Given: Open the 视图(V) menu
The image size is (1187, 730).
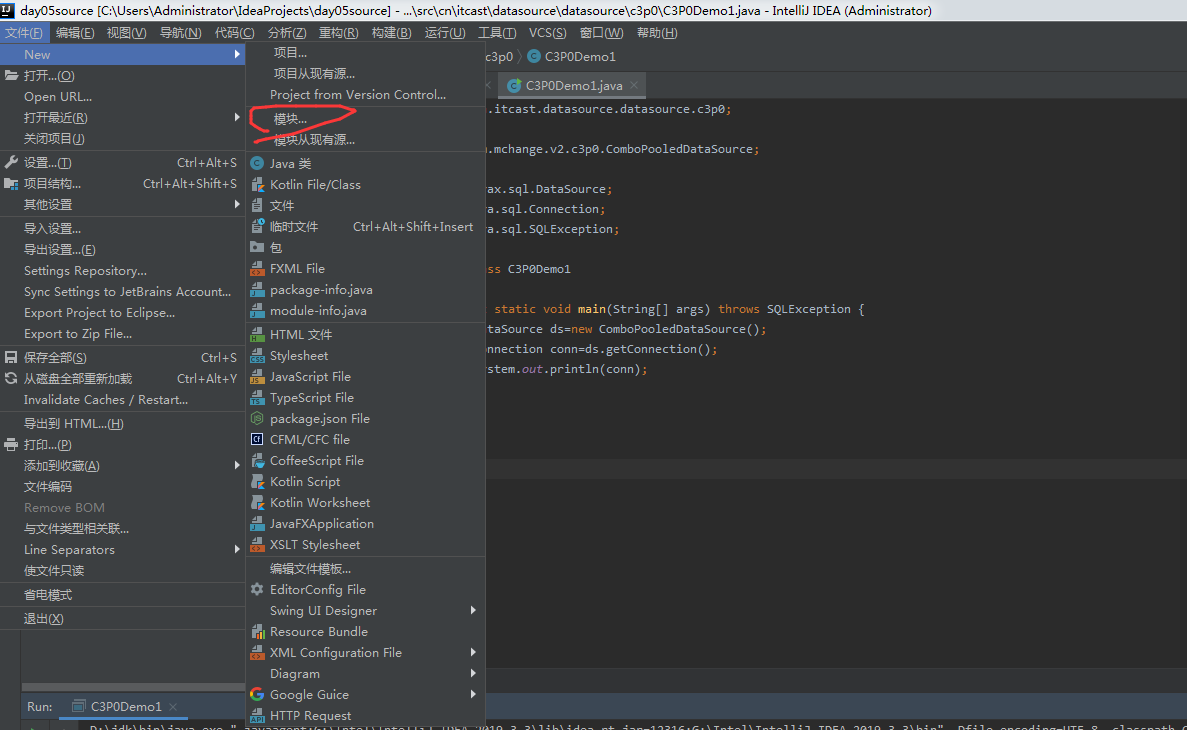Looking at the screenshot, I should point(126,33).
